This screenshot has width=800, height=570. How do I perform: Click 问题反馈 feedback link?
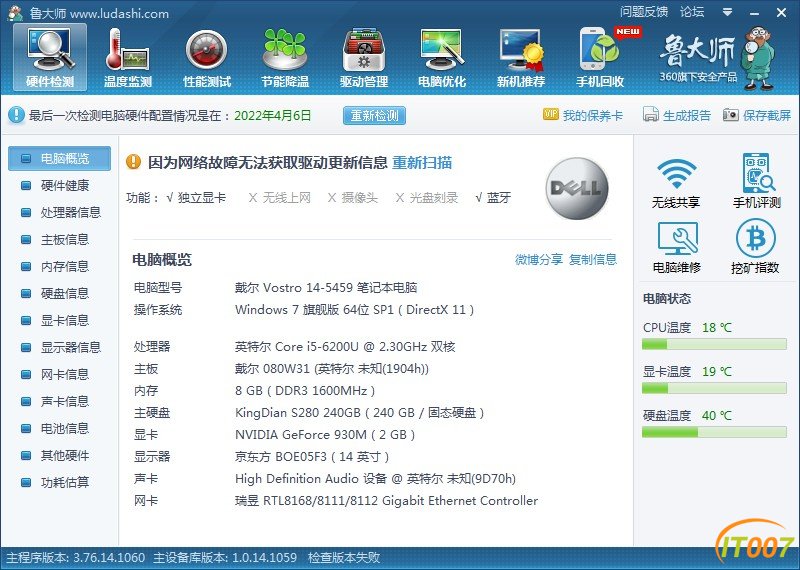[644, 12]
